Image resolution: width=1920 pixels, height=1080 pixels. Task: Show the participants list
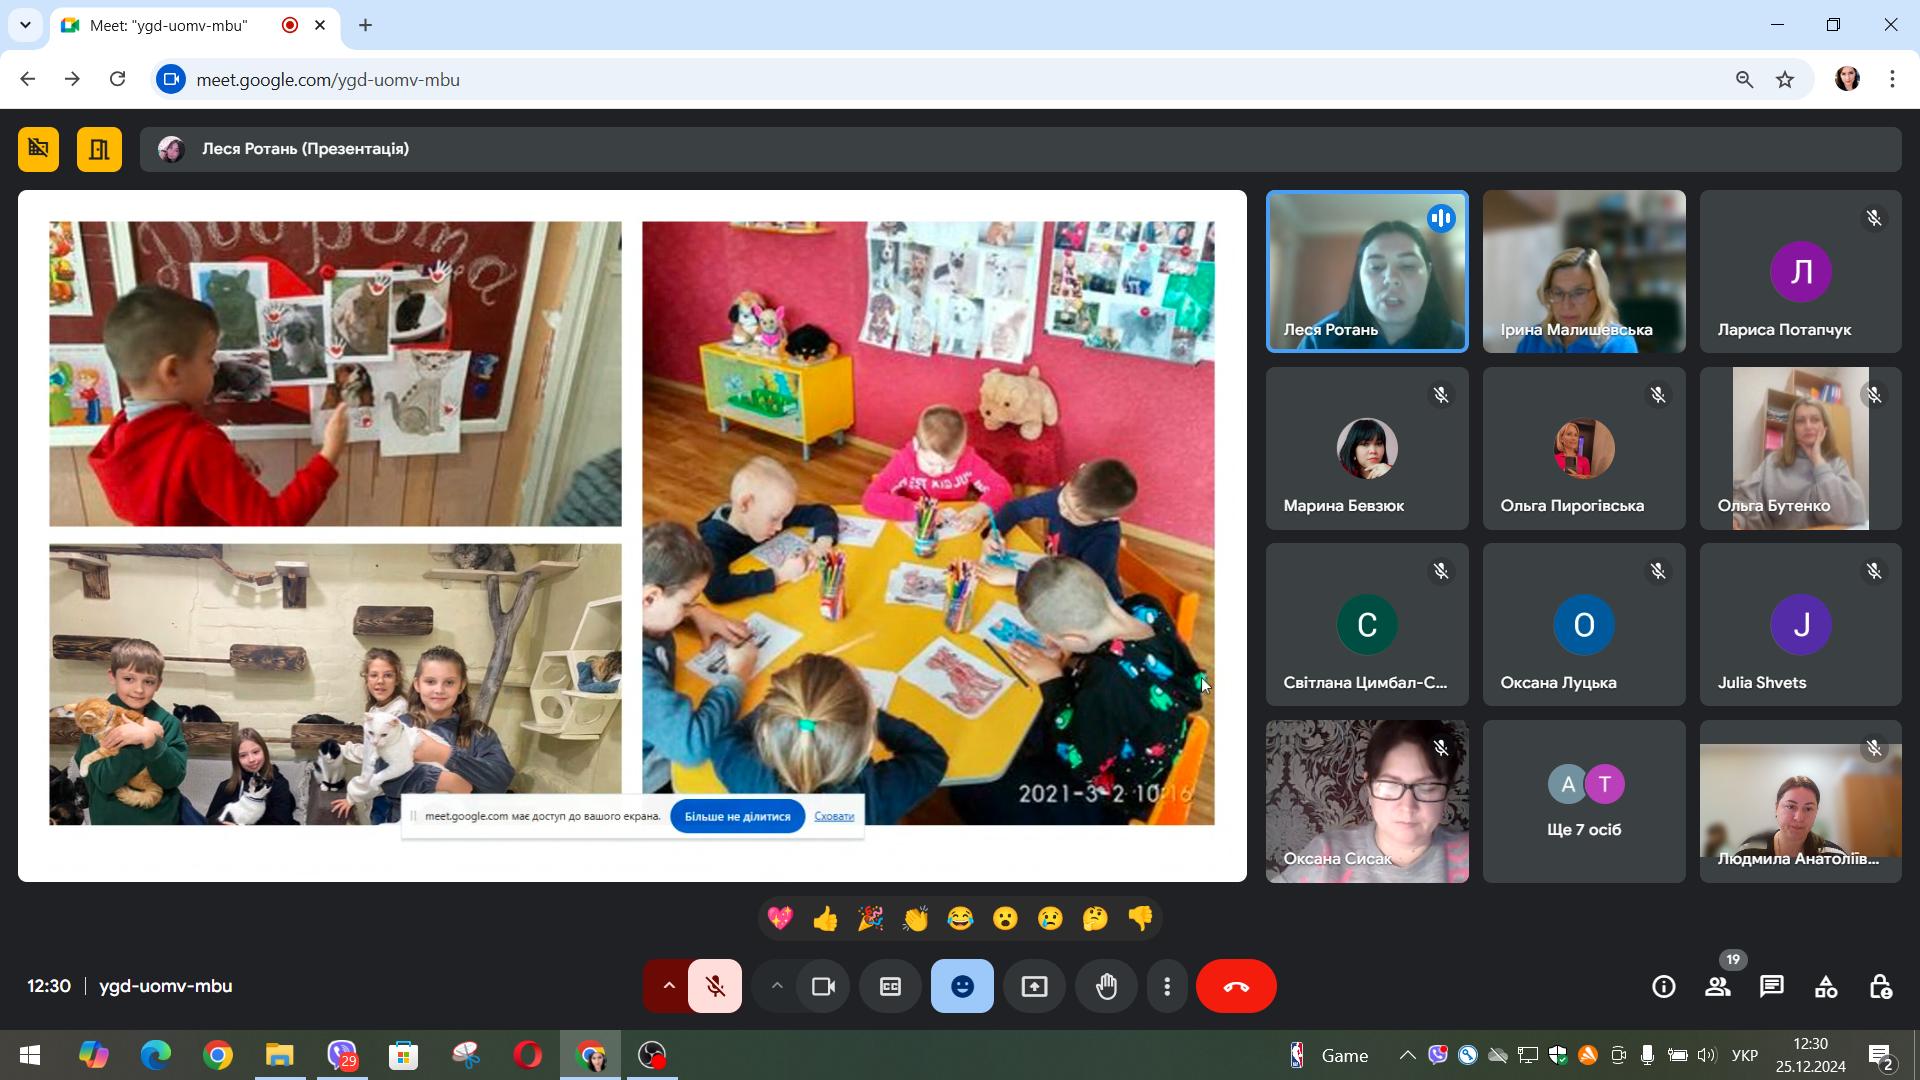click(x=1718, y=987)
